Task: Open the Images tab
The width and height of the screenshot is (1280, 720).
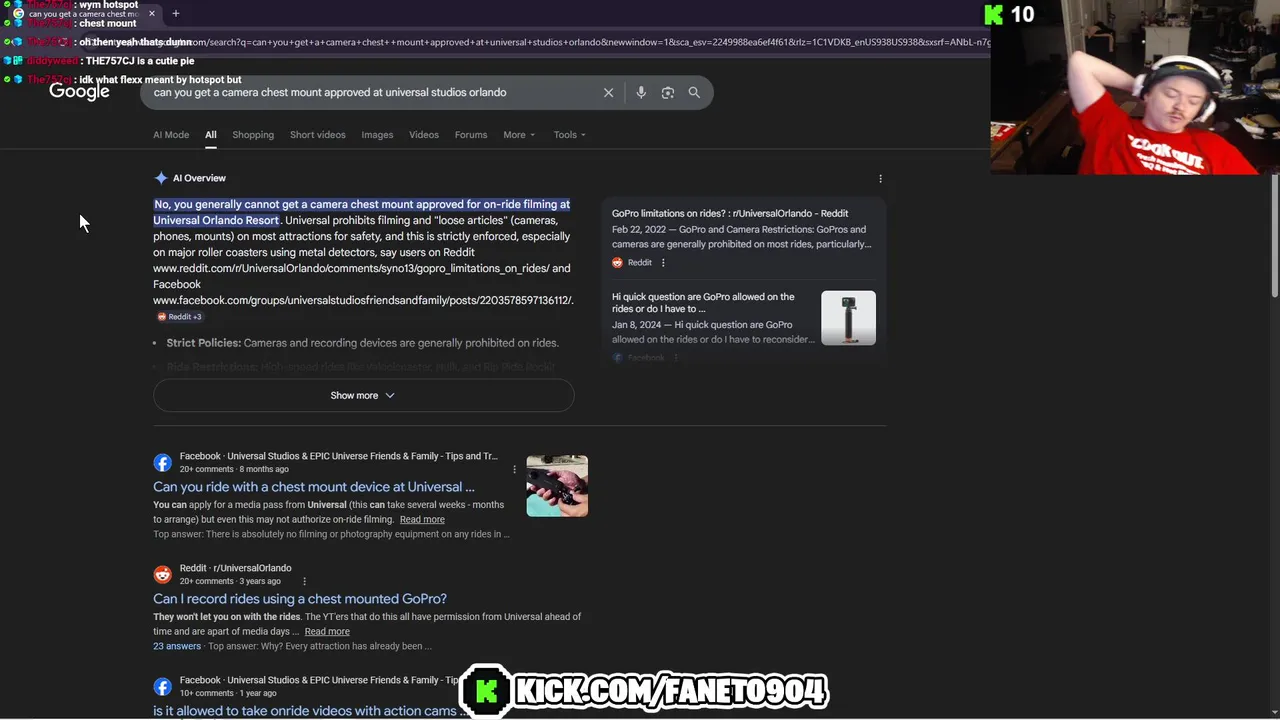Action: pyautogui.click(x=377, y=135)
